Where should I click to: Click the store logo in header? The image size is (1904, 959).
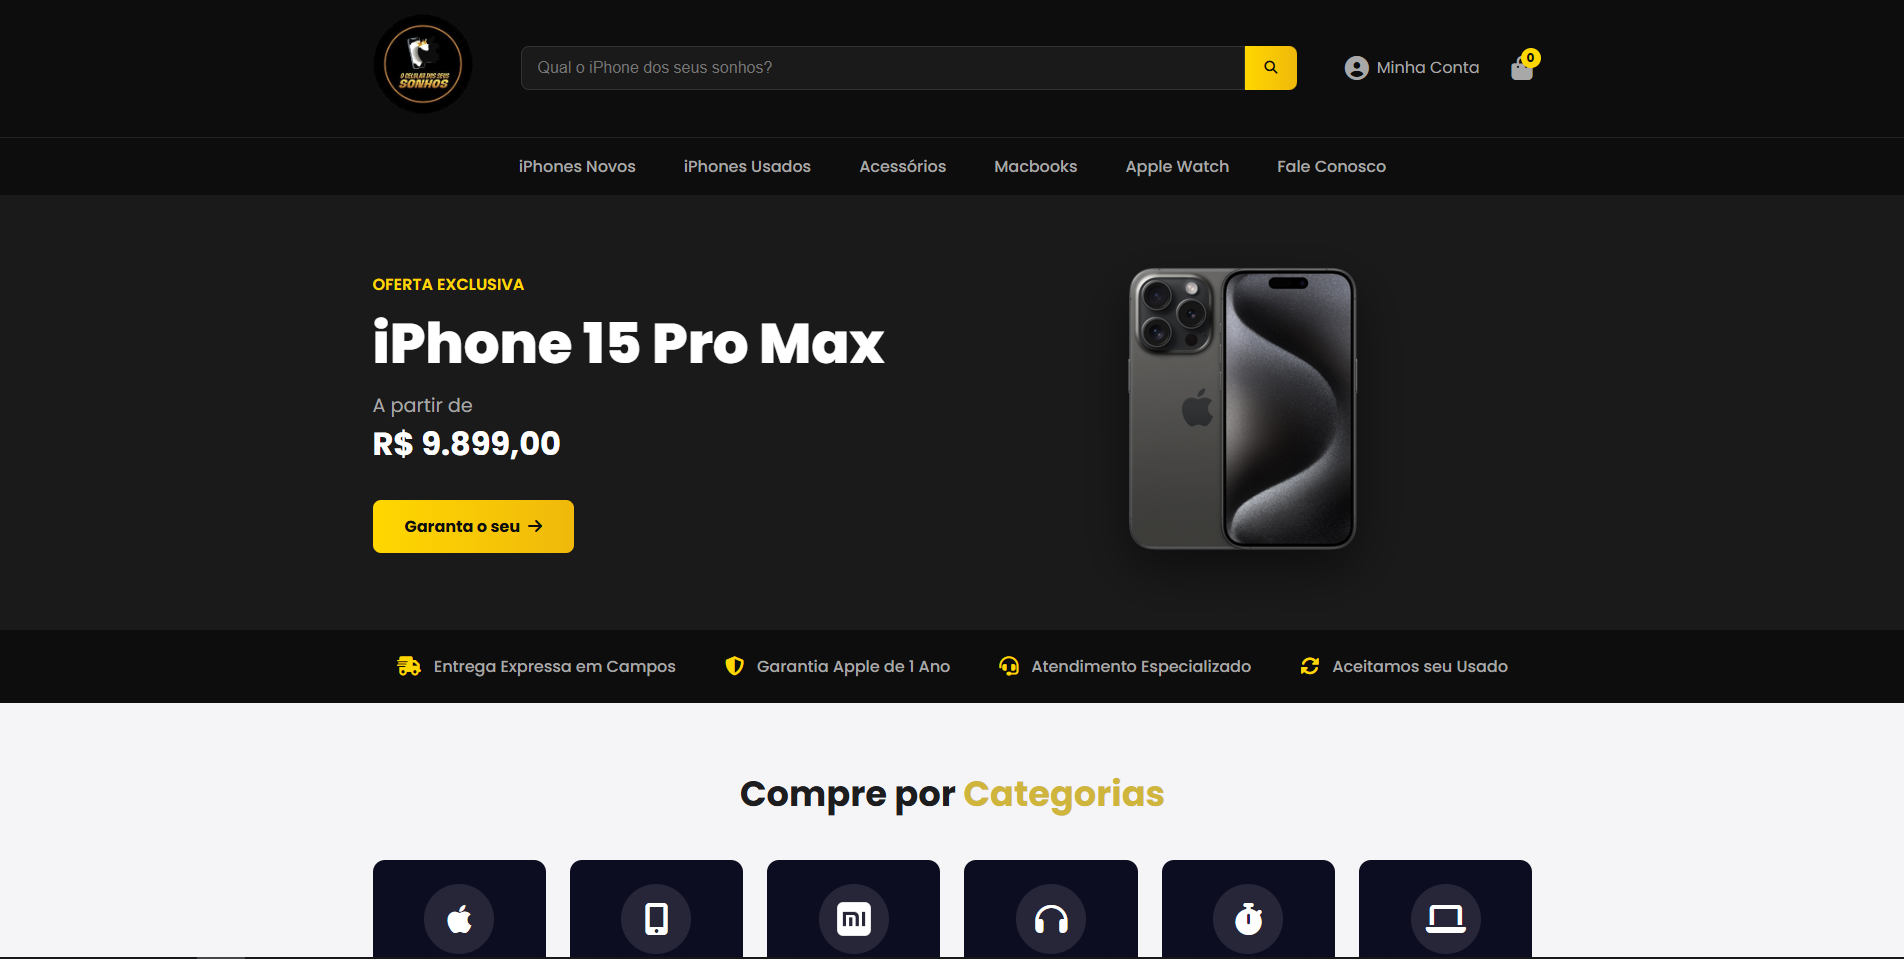point(423,64)
